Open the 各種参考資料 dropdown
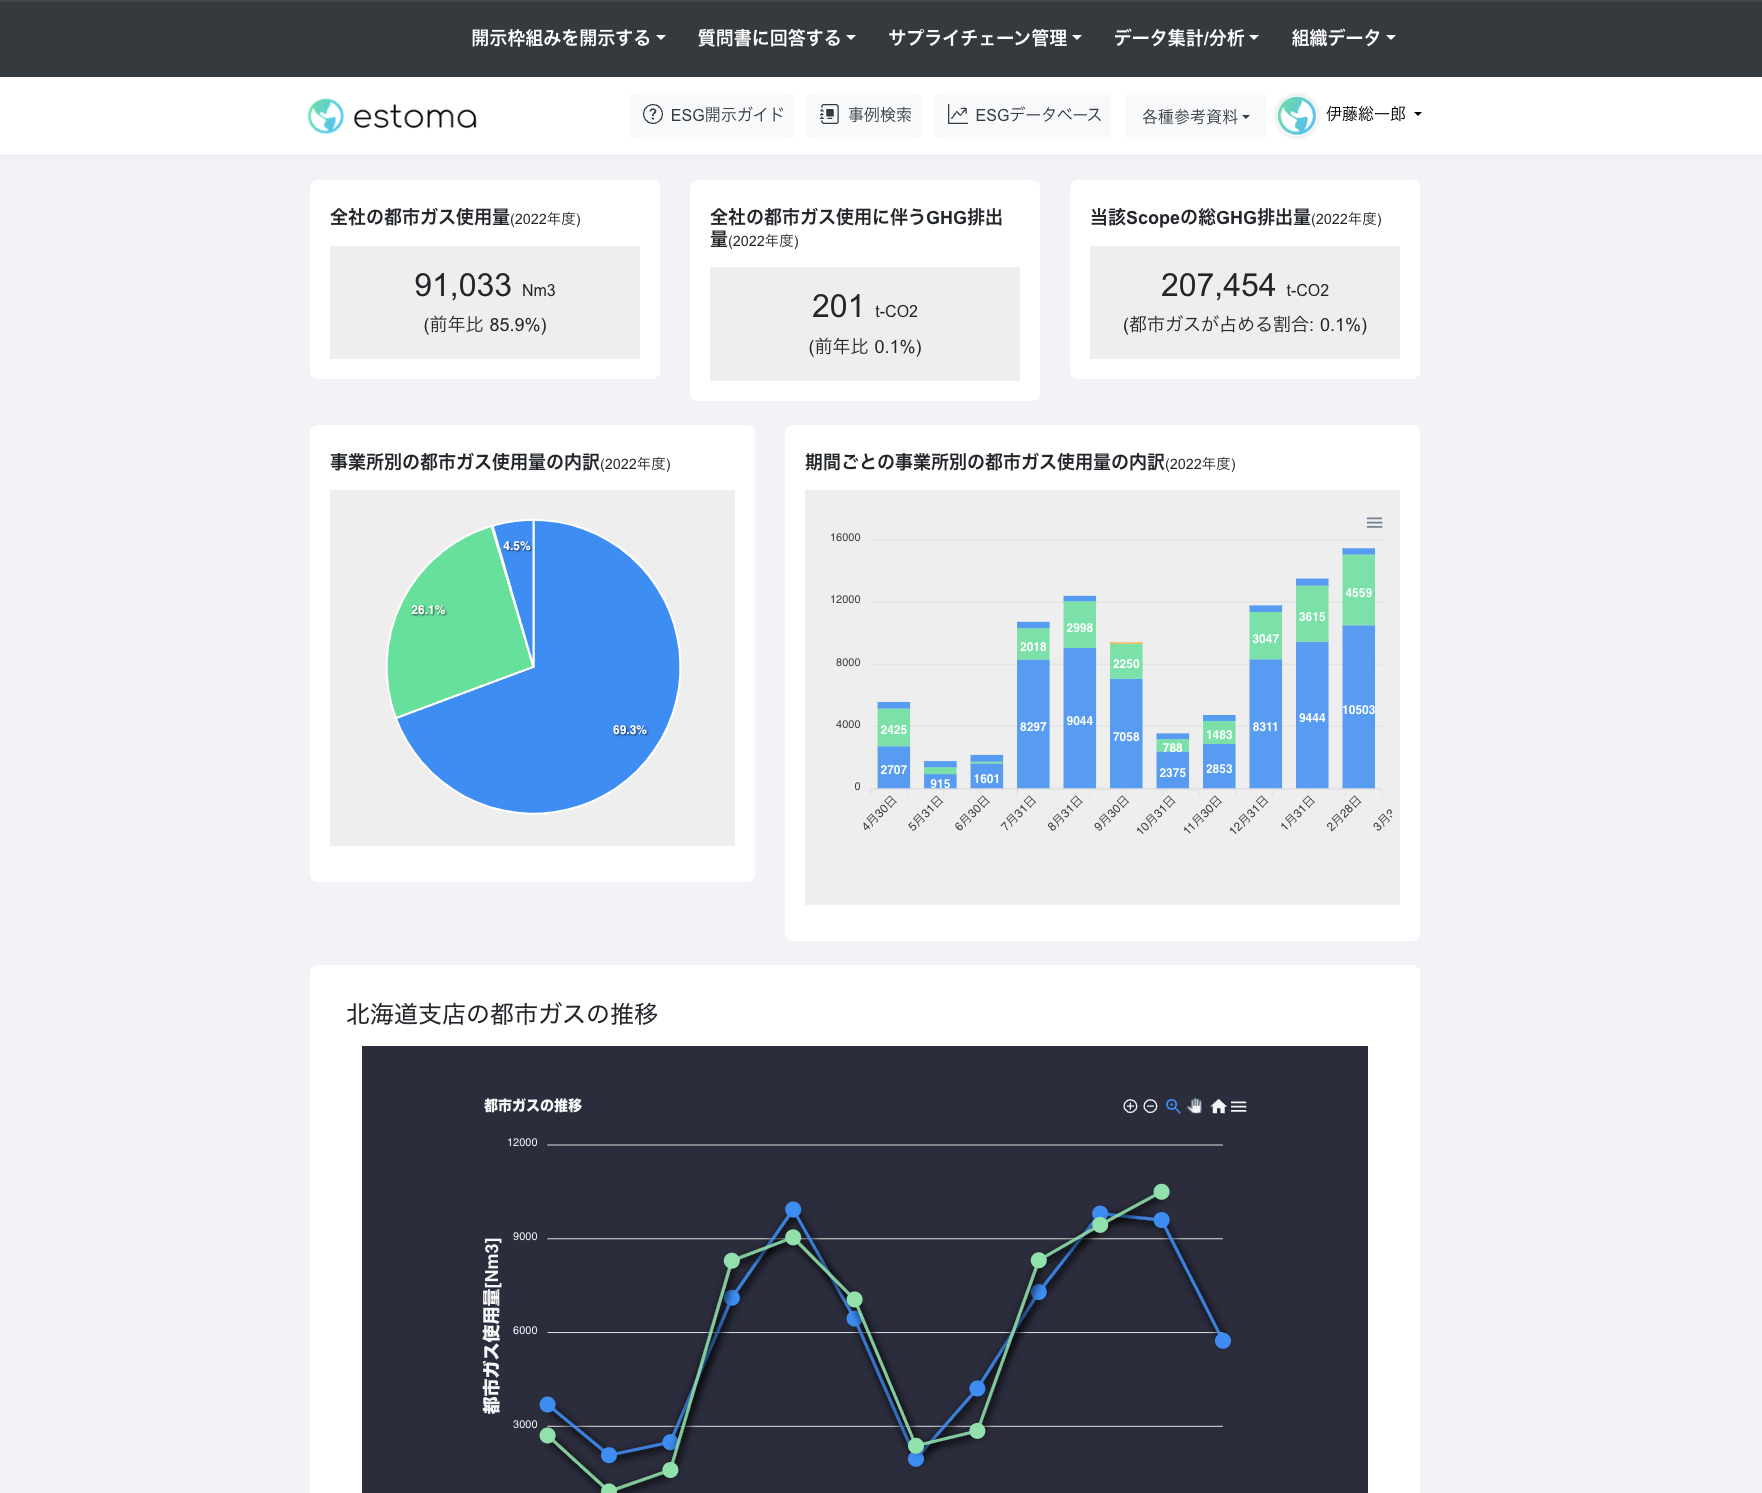The image size is (1762, 1493). 1195,116
